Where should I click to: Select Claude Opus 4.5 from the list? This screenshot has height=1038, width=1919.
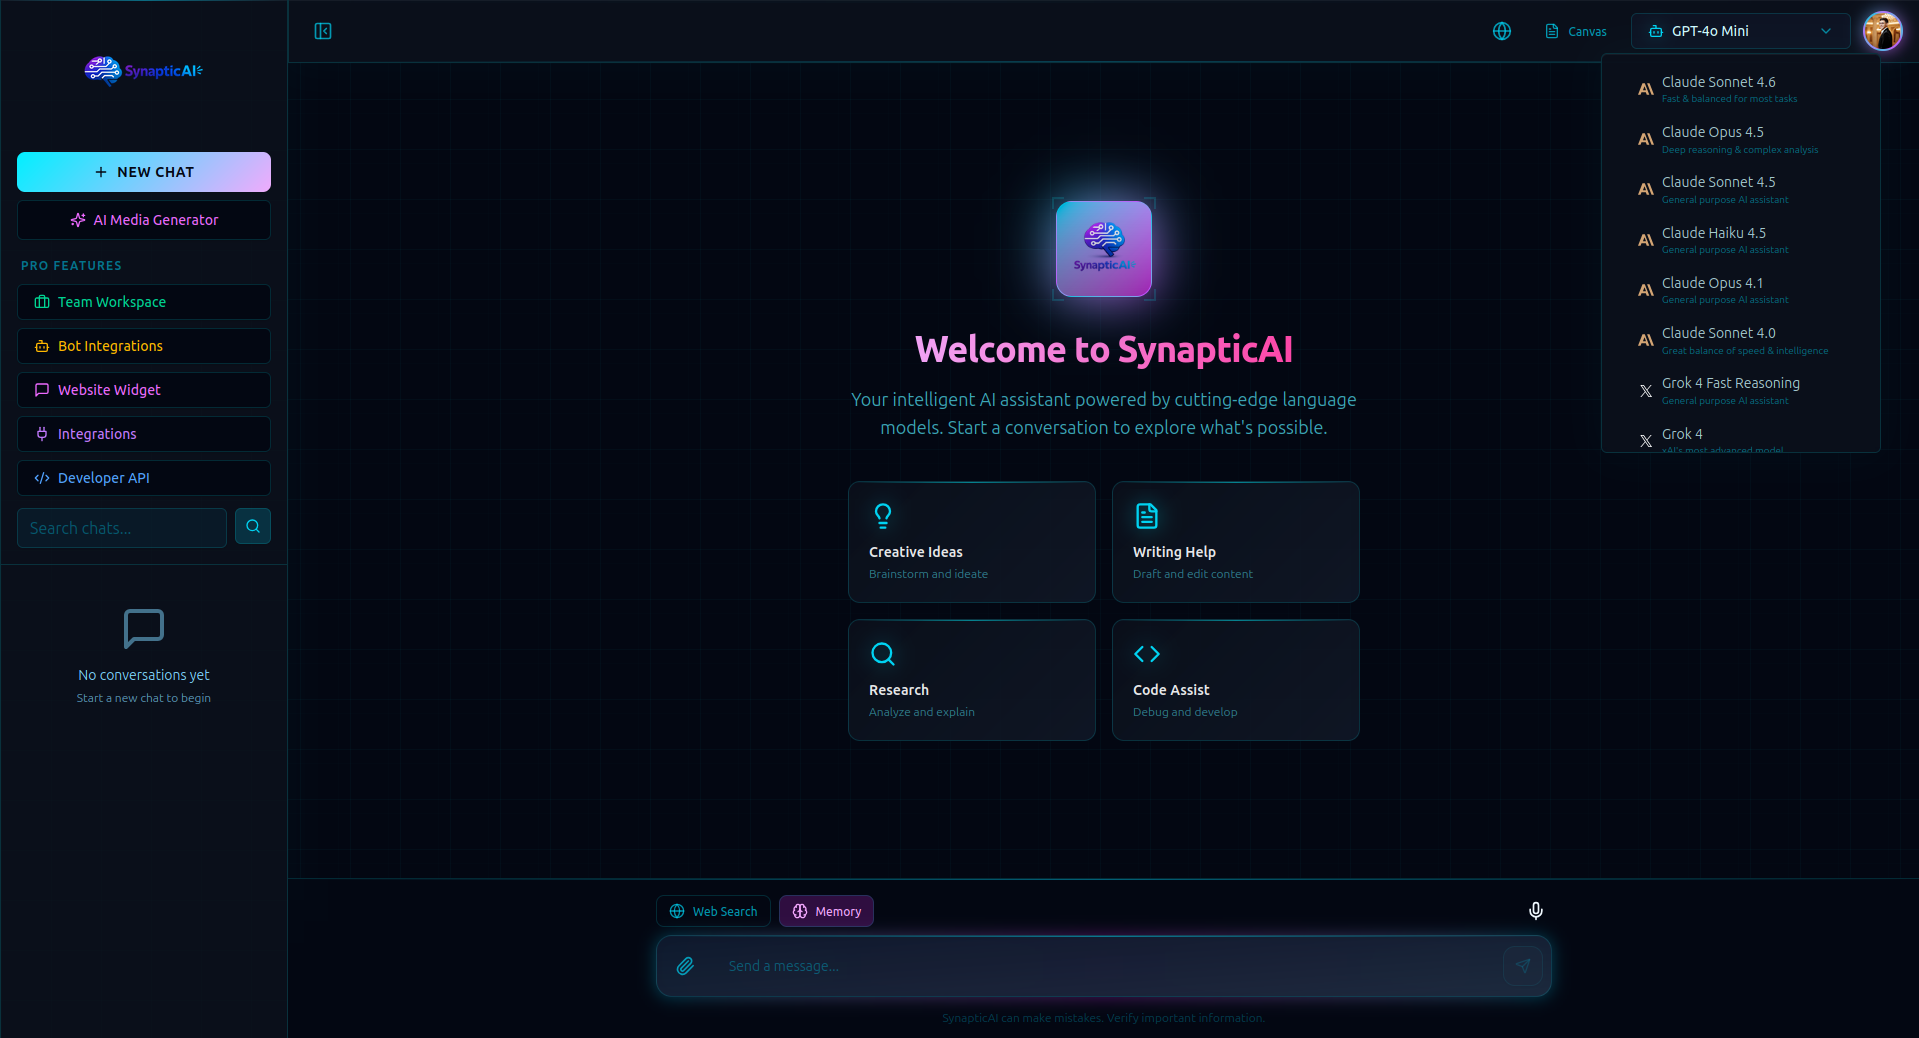tap(1739, 139)
